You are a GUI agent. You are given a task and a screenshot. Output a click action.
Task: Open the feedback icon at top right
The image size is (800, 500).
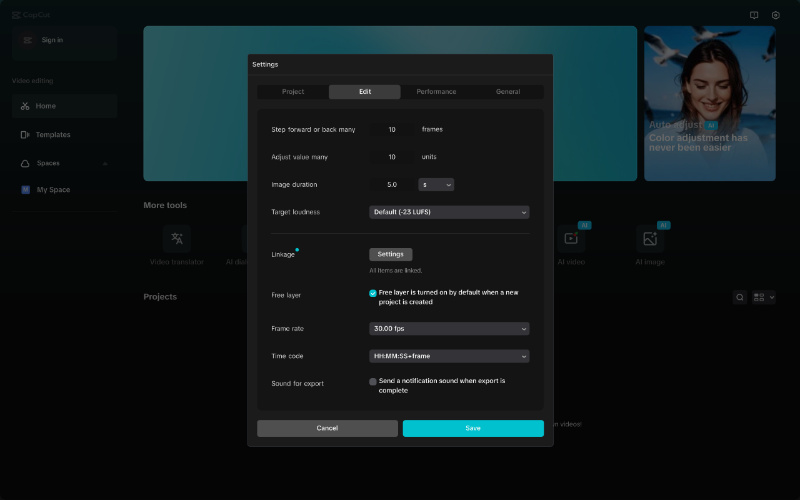point(754,15)
